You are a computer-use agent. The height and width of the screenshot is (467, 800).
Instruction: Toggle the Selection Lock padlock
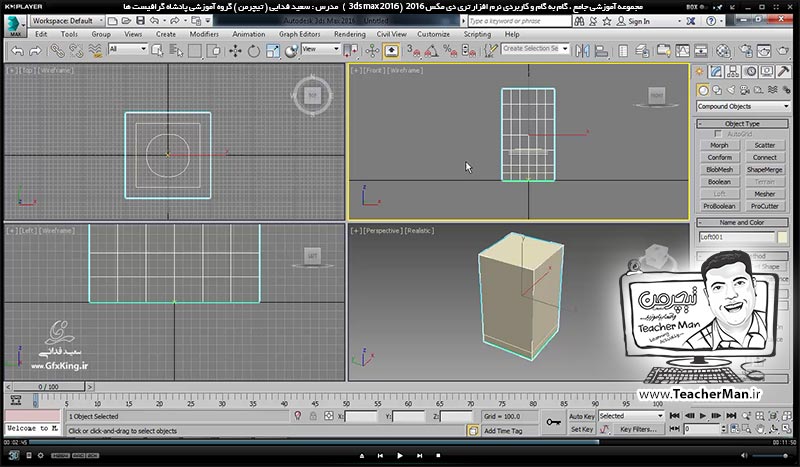(313, 416)
